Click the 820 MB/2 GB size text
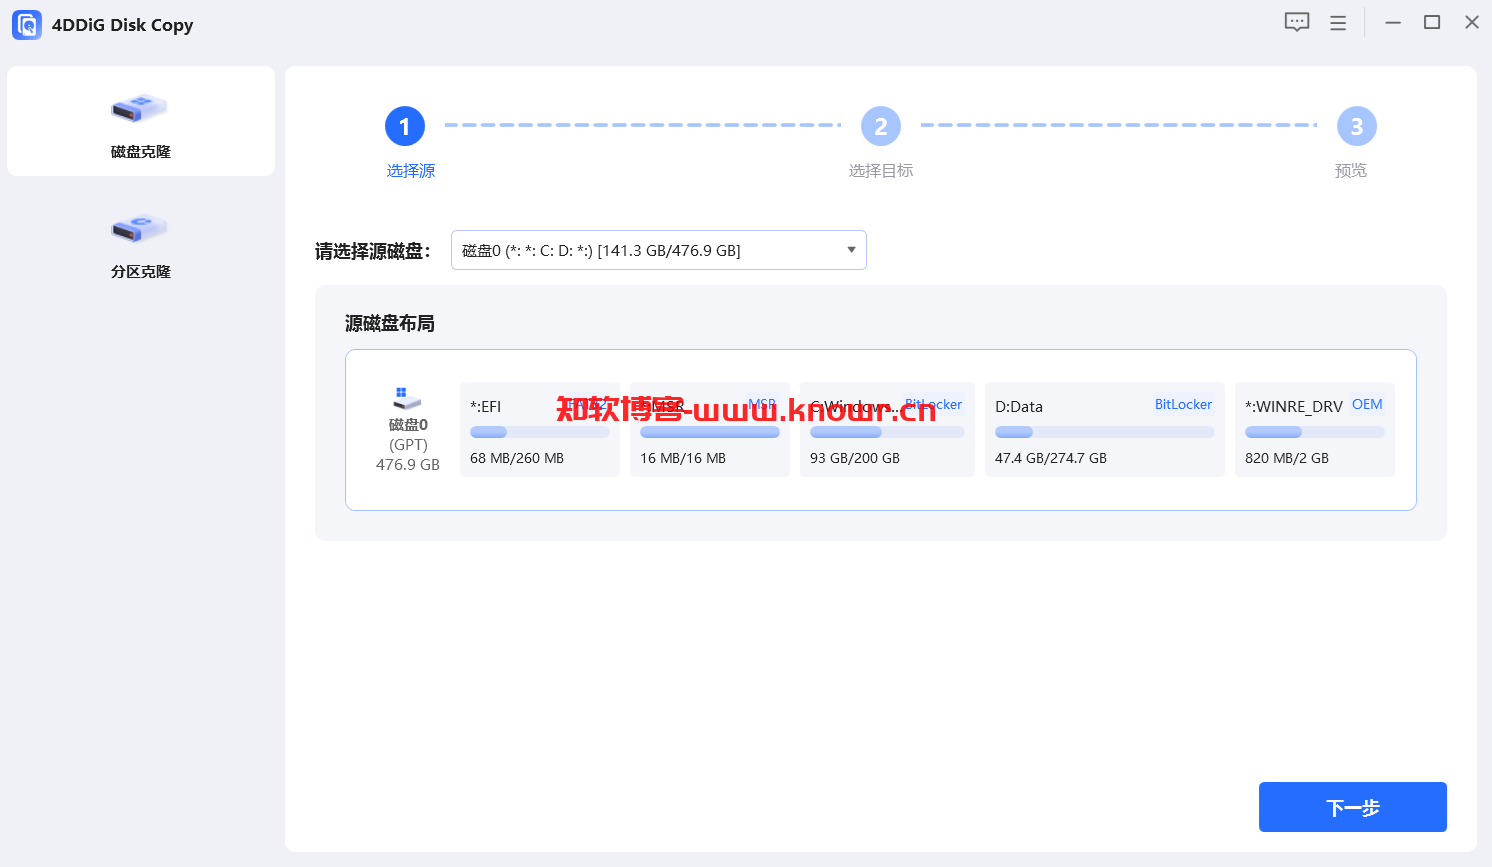 [1287, 458]
